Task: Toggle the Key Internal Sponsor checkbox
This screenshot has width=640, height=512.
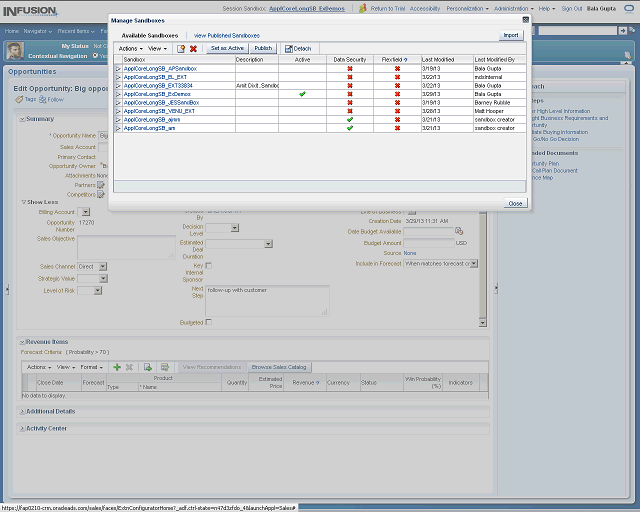Action: [208, 265]
